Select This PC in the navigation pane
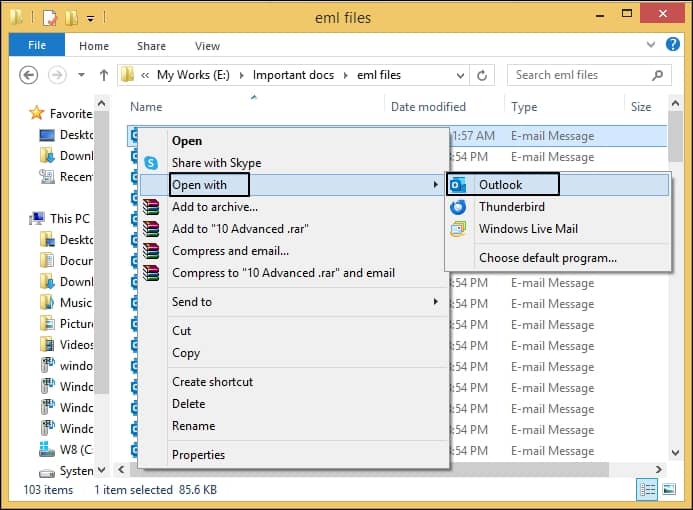Viewport: 693px width, 510px height. click(x=60, y=219)
